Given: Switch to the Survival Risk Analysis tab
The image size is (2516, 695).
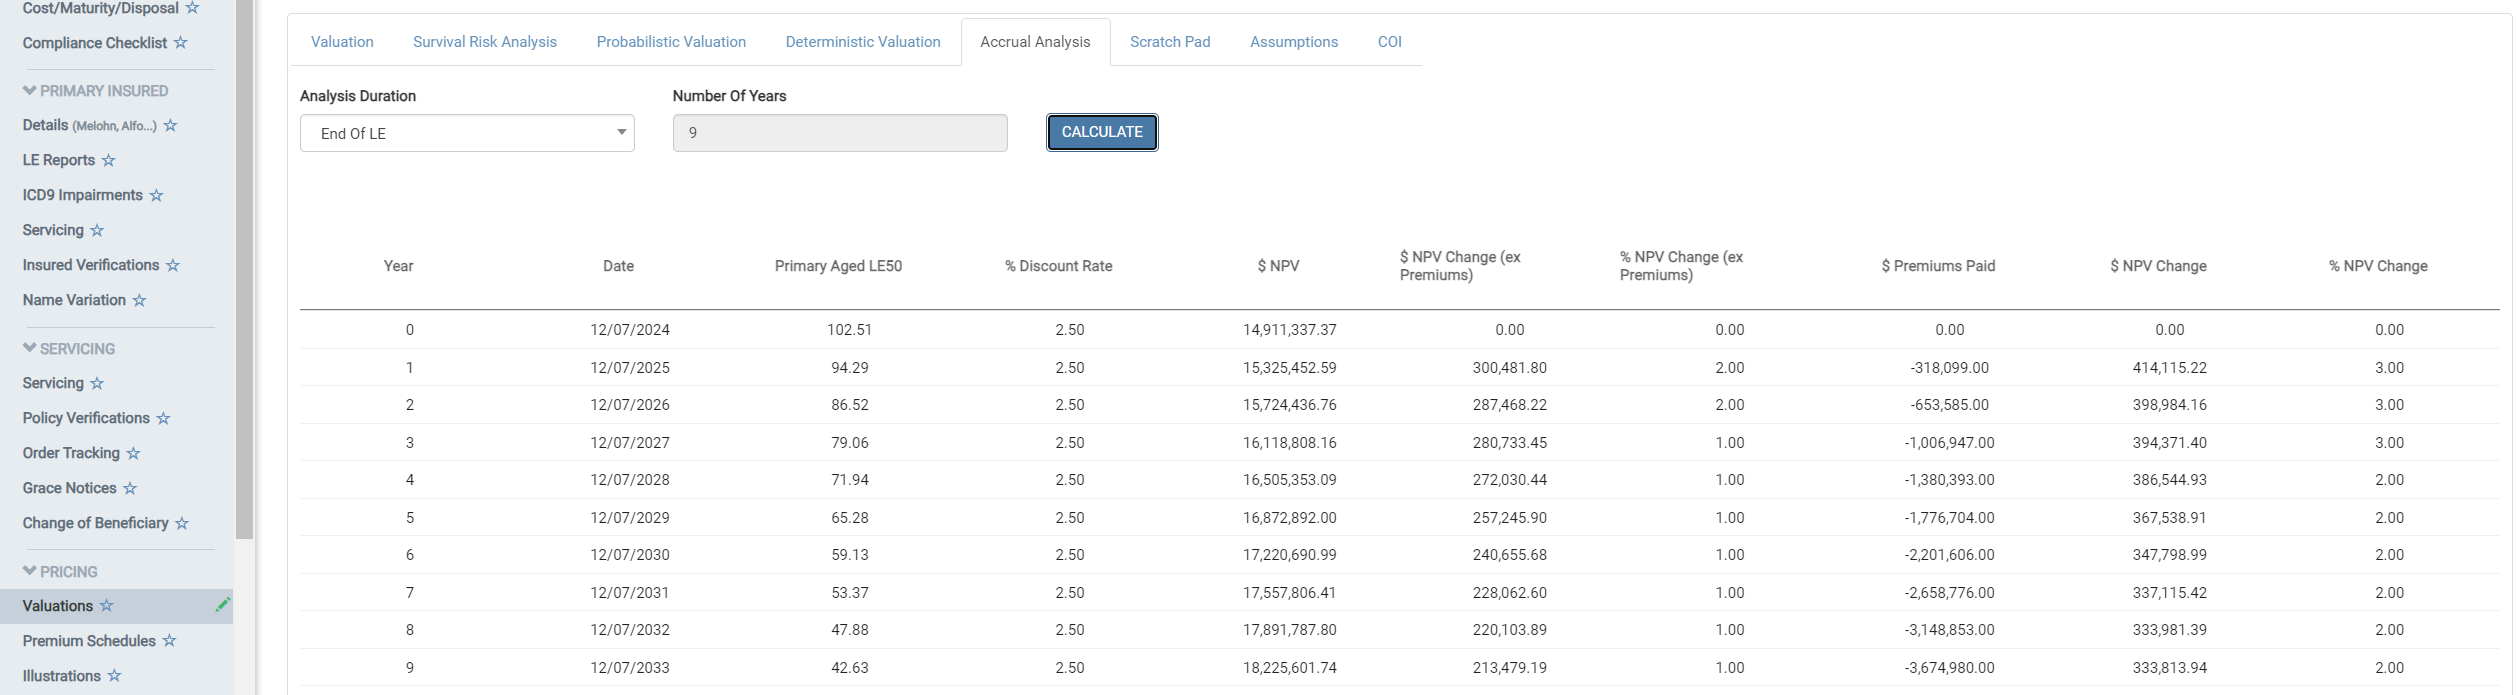Looking at the screenshot, I should [x=485, y=42].
